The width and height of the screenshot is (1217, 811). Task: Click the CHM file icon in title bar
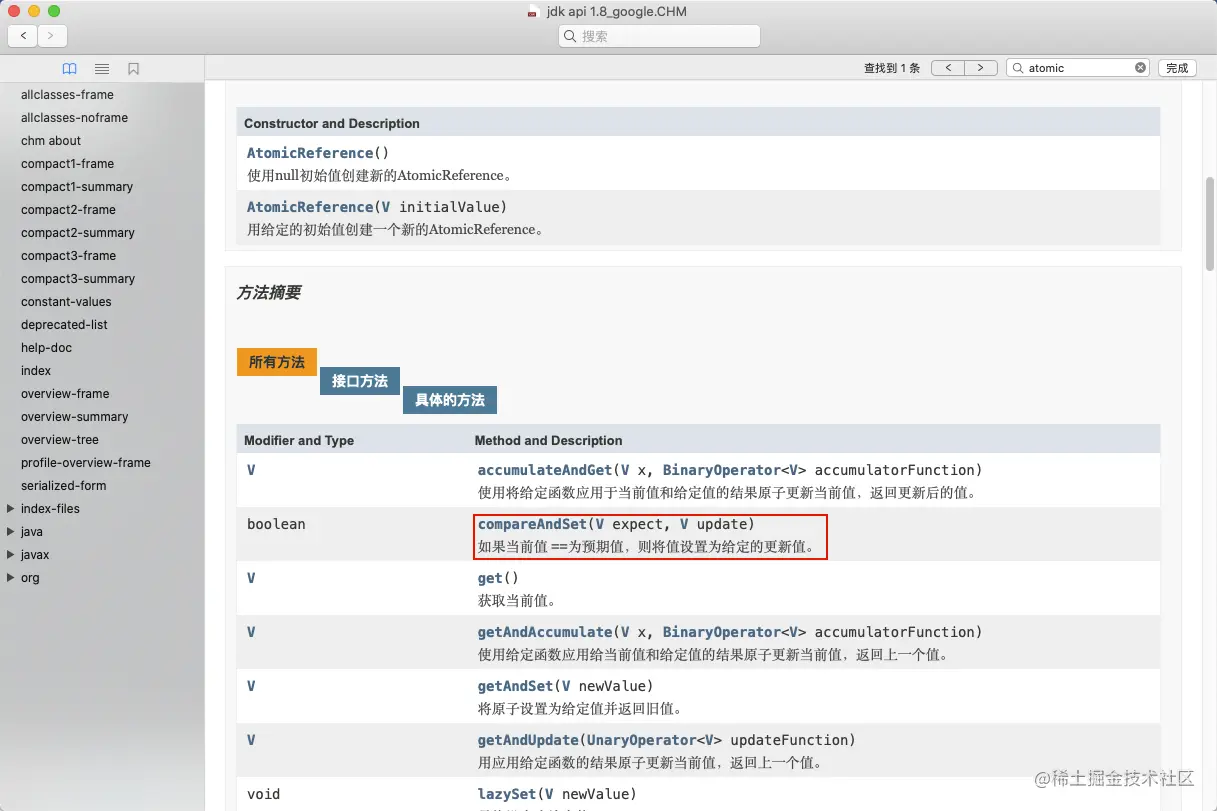point(534,12)
